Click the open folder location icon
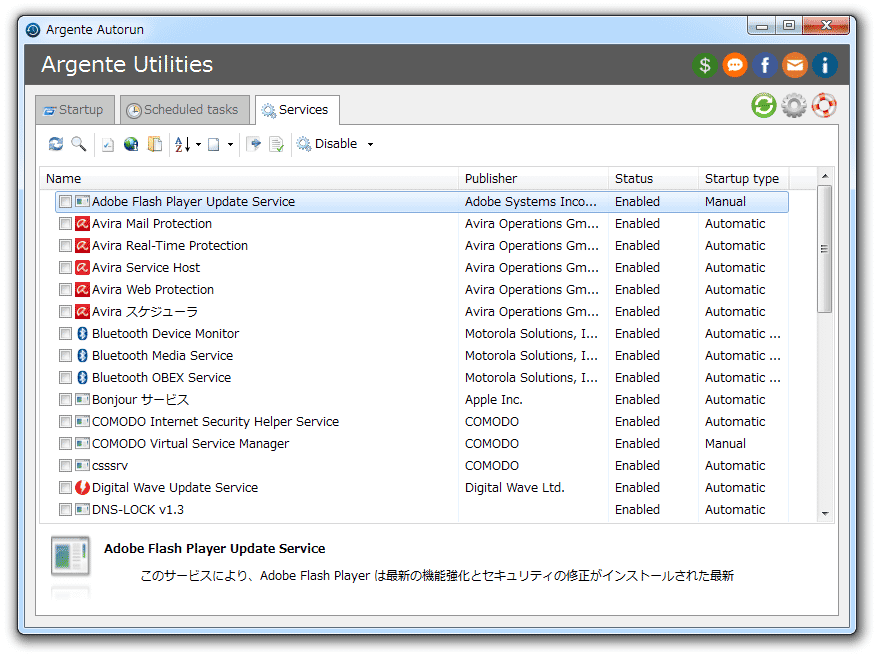Screen dimensions: 878x656 click(x=155, y=144)
